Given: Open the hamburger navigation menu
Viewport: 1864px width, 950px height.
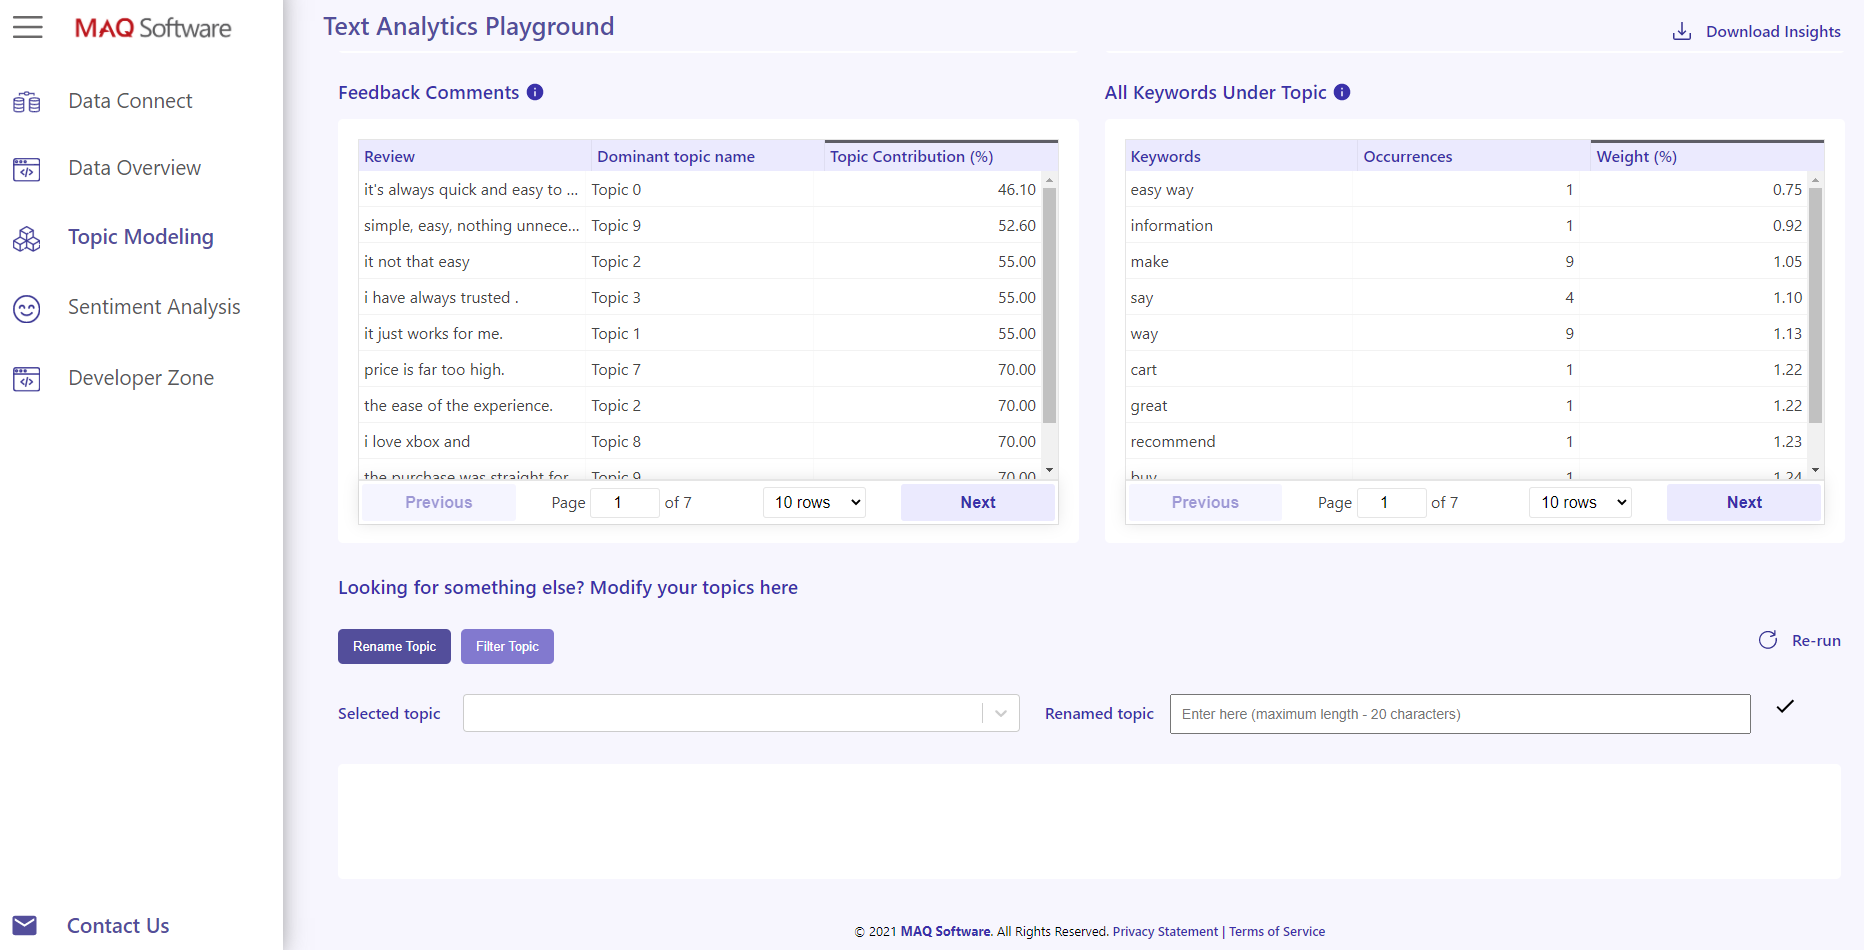Looking at the screenshot, I should coord(28,27).
